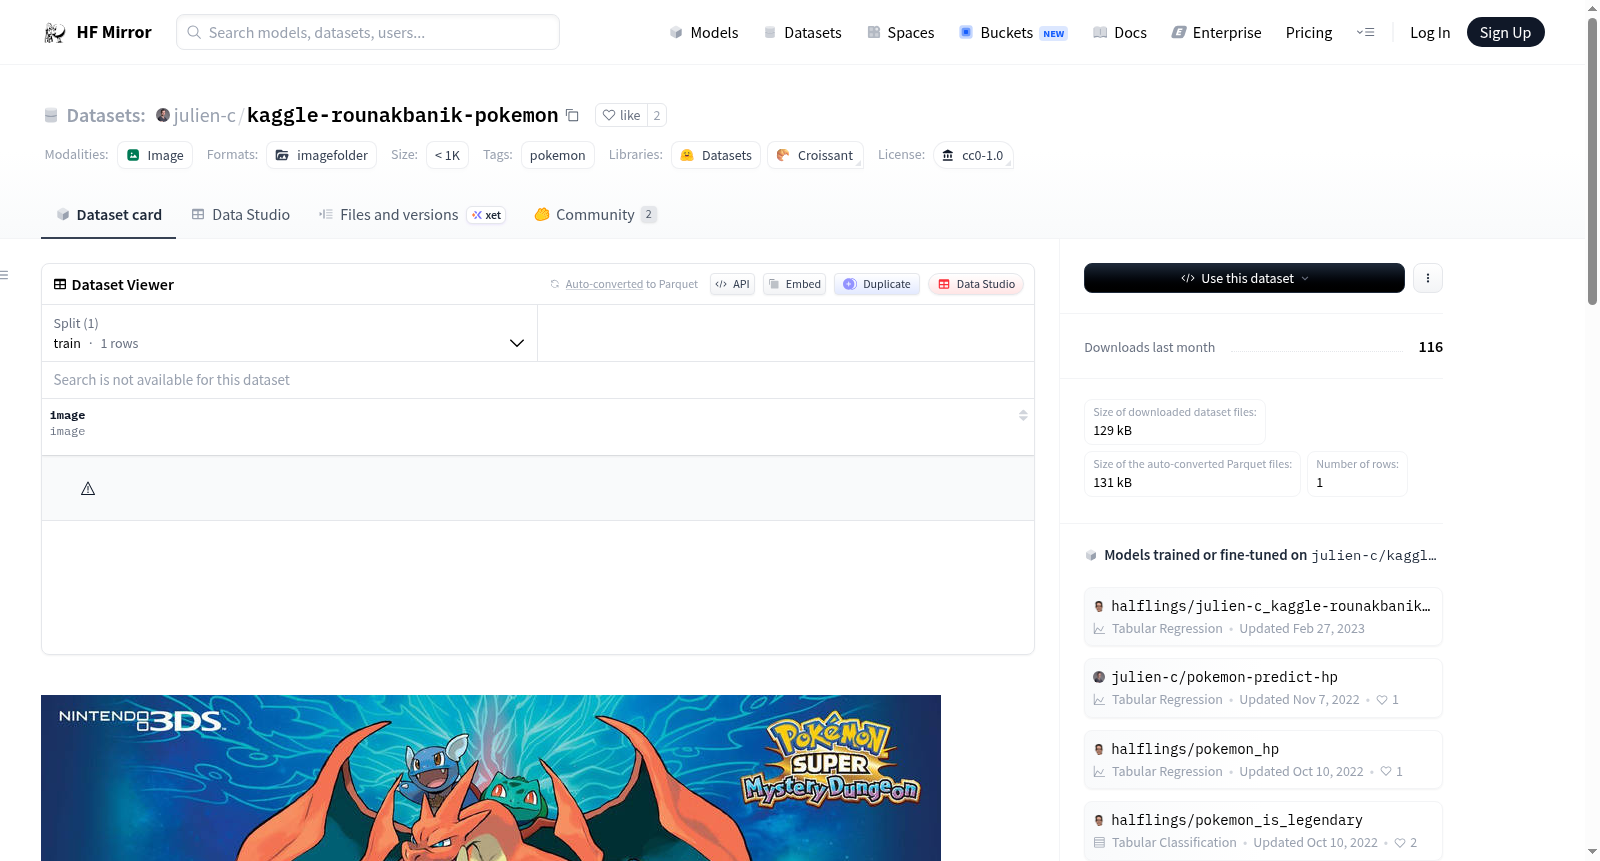Open Docs in top navigation
Screen dimensions: 1600x861
pyautogui.click(x=1120, y=33)
